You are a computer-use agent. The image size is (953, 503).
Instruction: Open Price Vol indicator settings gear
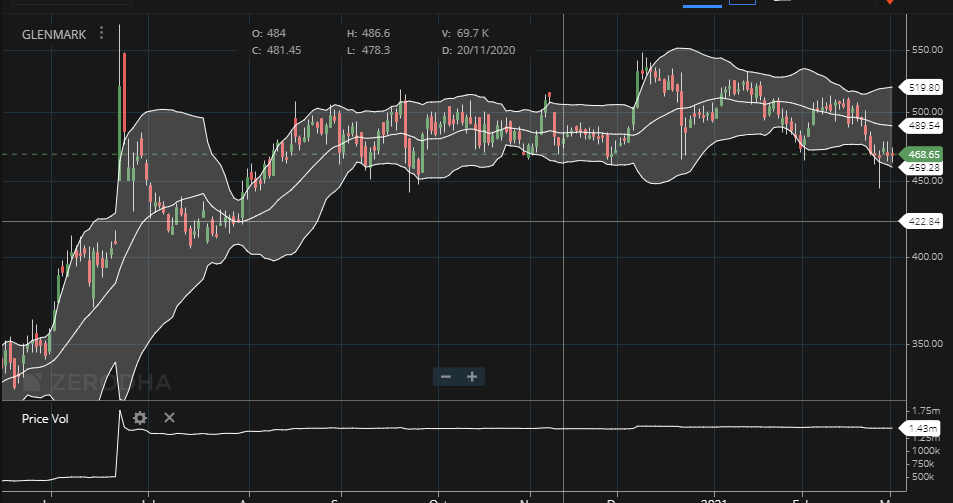click(x=140, y=418)
